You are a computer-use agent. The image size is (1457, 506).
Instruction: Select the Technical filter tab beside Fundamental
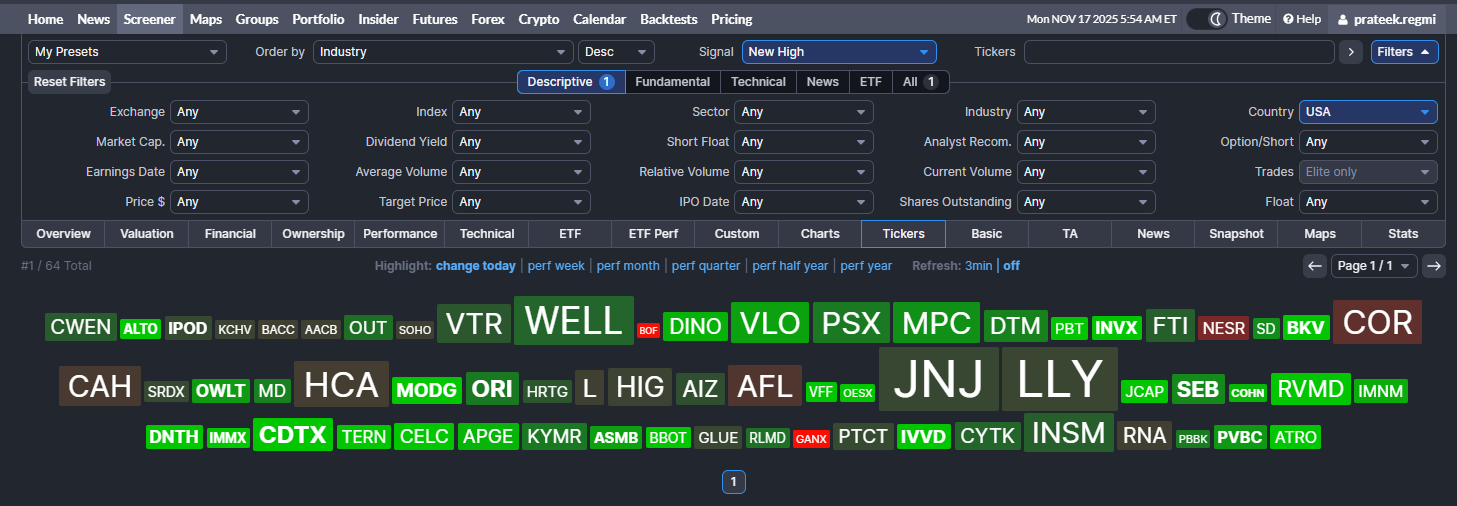[x=758, y=82]
